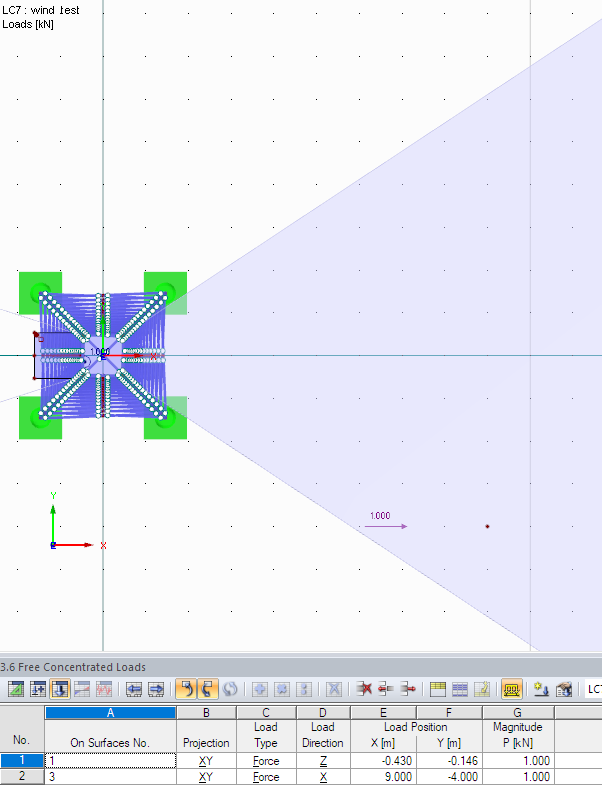Click magnitude 1.000 in row 1
Viewport: 602px width, 785px height.
click(x=518, y=761)
